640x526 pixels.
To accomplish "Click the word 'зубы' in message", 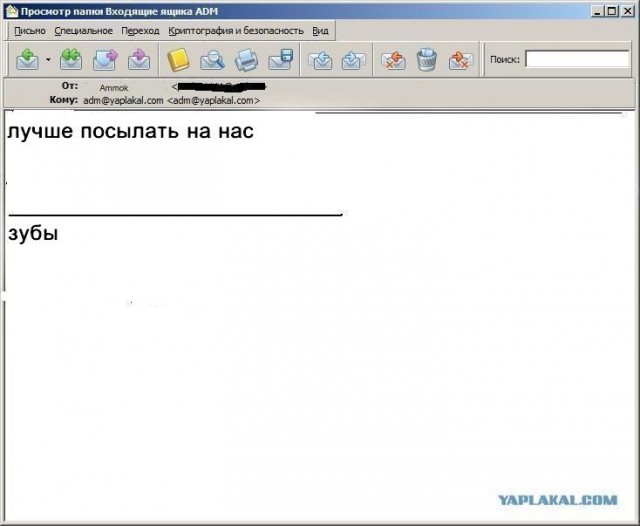I will (33, 233).
